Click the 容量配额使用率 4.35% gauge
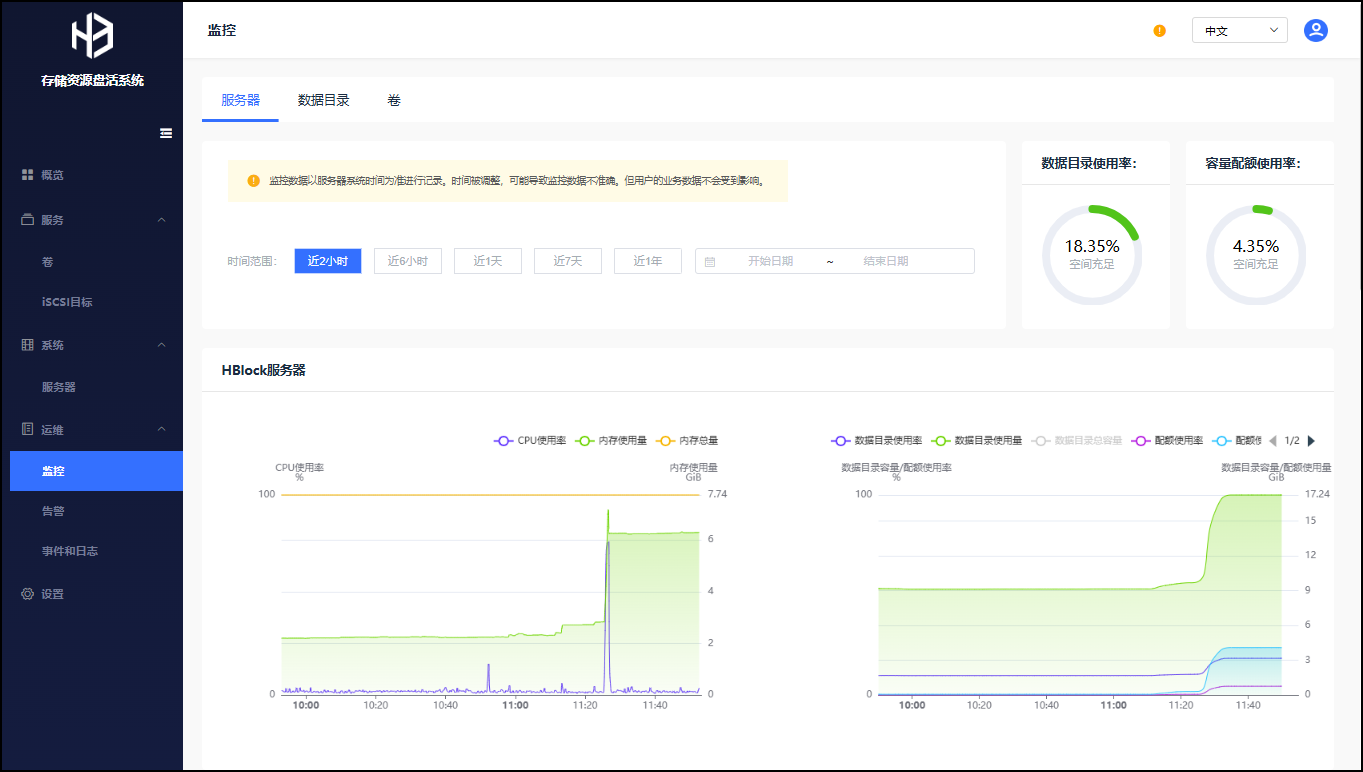The height and width of the screenshot is (772, 1363). [x=1256, y=255]
